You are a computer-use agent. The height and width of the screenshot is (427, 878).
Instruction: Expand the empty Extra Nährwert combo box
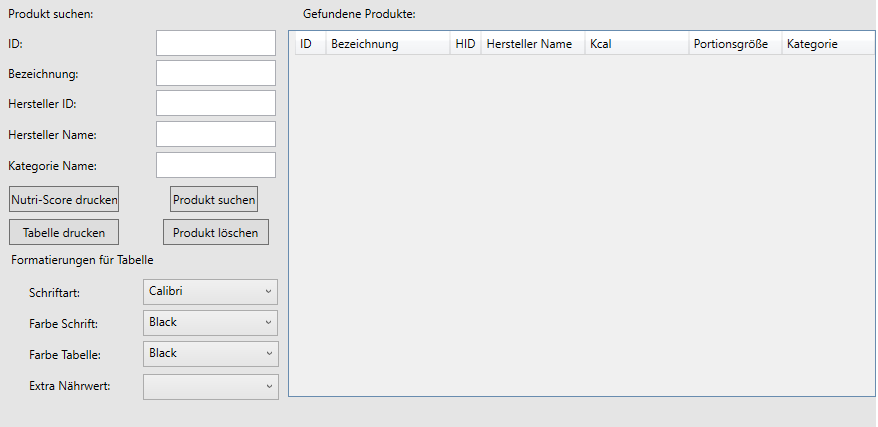tap(211, 387)
